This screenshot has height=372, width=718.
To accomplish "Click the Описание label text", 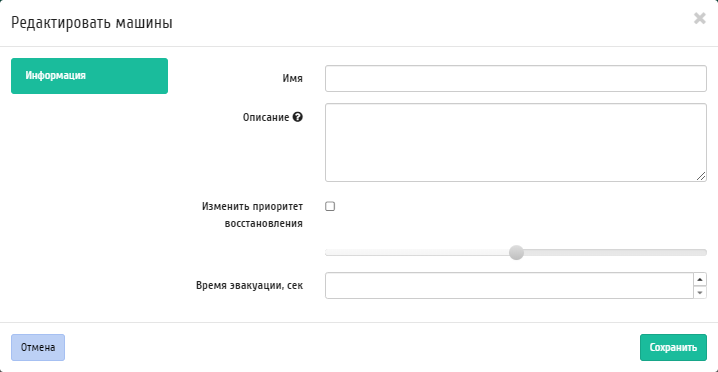I will 266,117.
